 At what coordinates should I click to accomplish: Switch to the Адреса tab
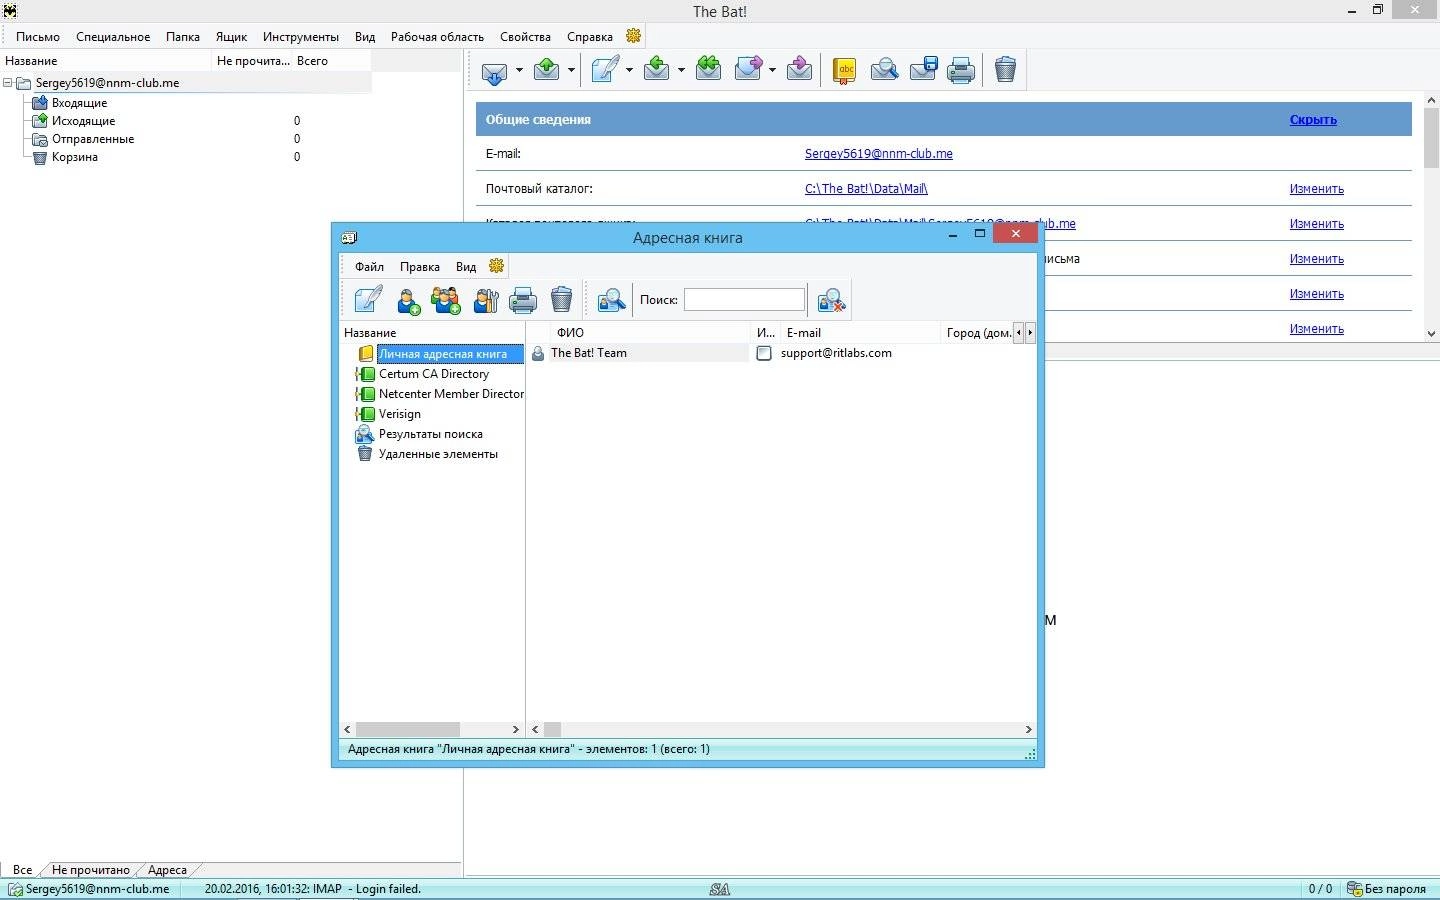167,870
